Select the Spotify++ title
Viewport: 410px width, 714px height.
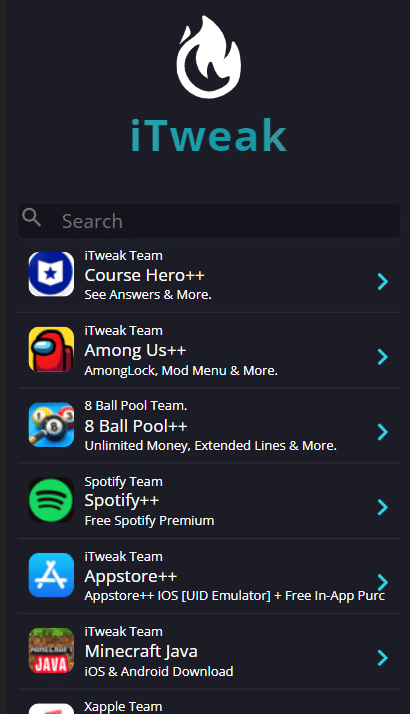coord(122,501)
